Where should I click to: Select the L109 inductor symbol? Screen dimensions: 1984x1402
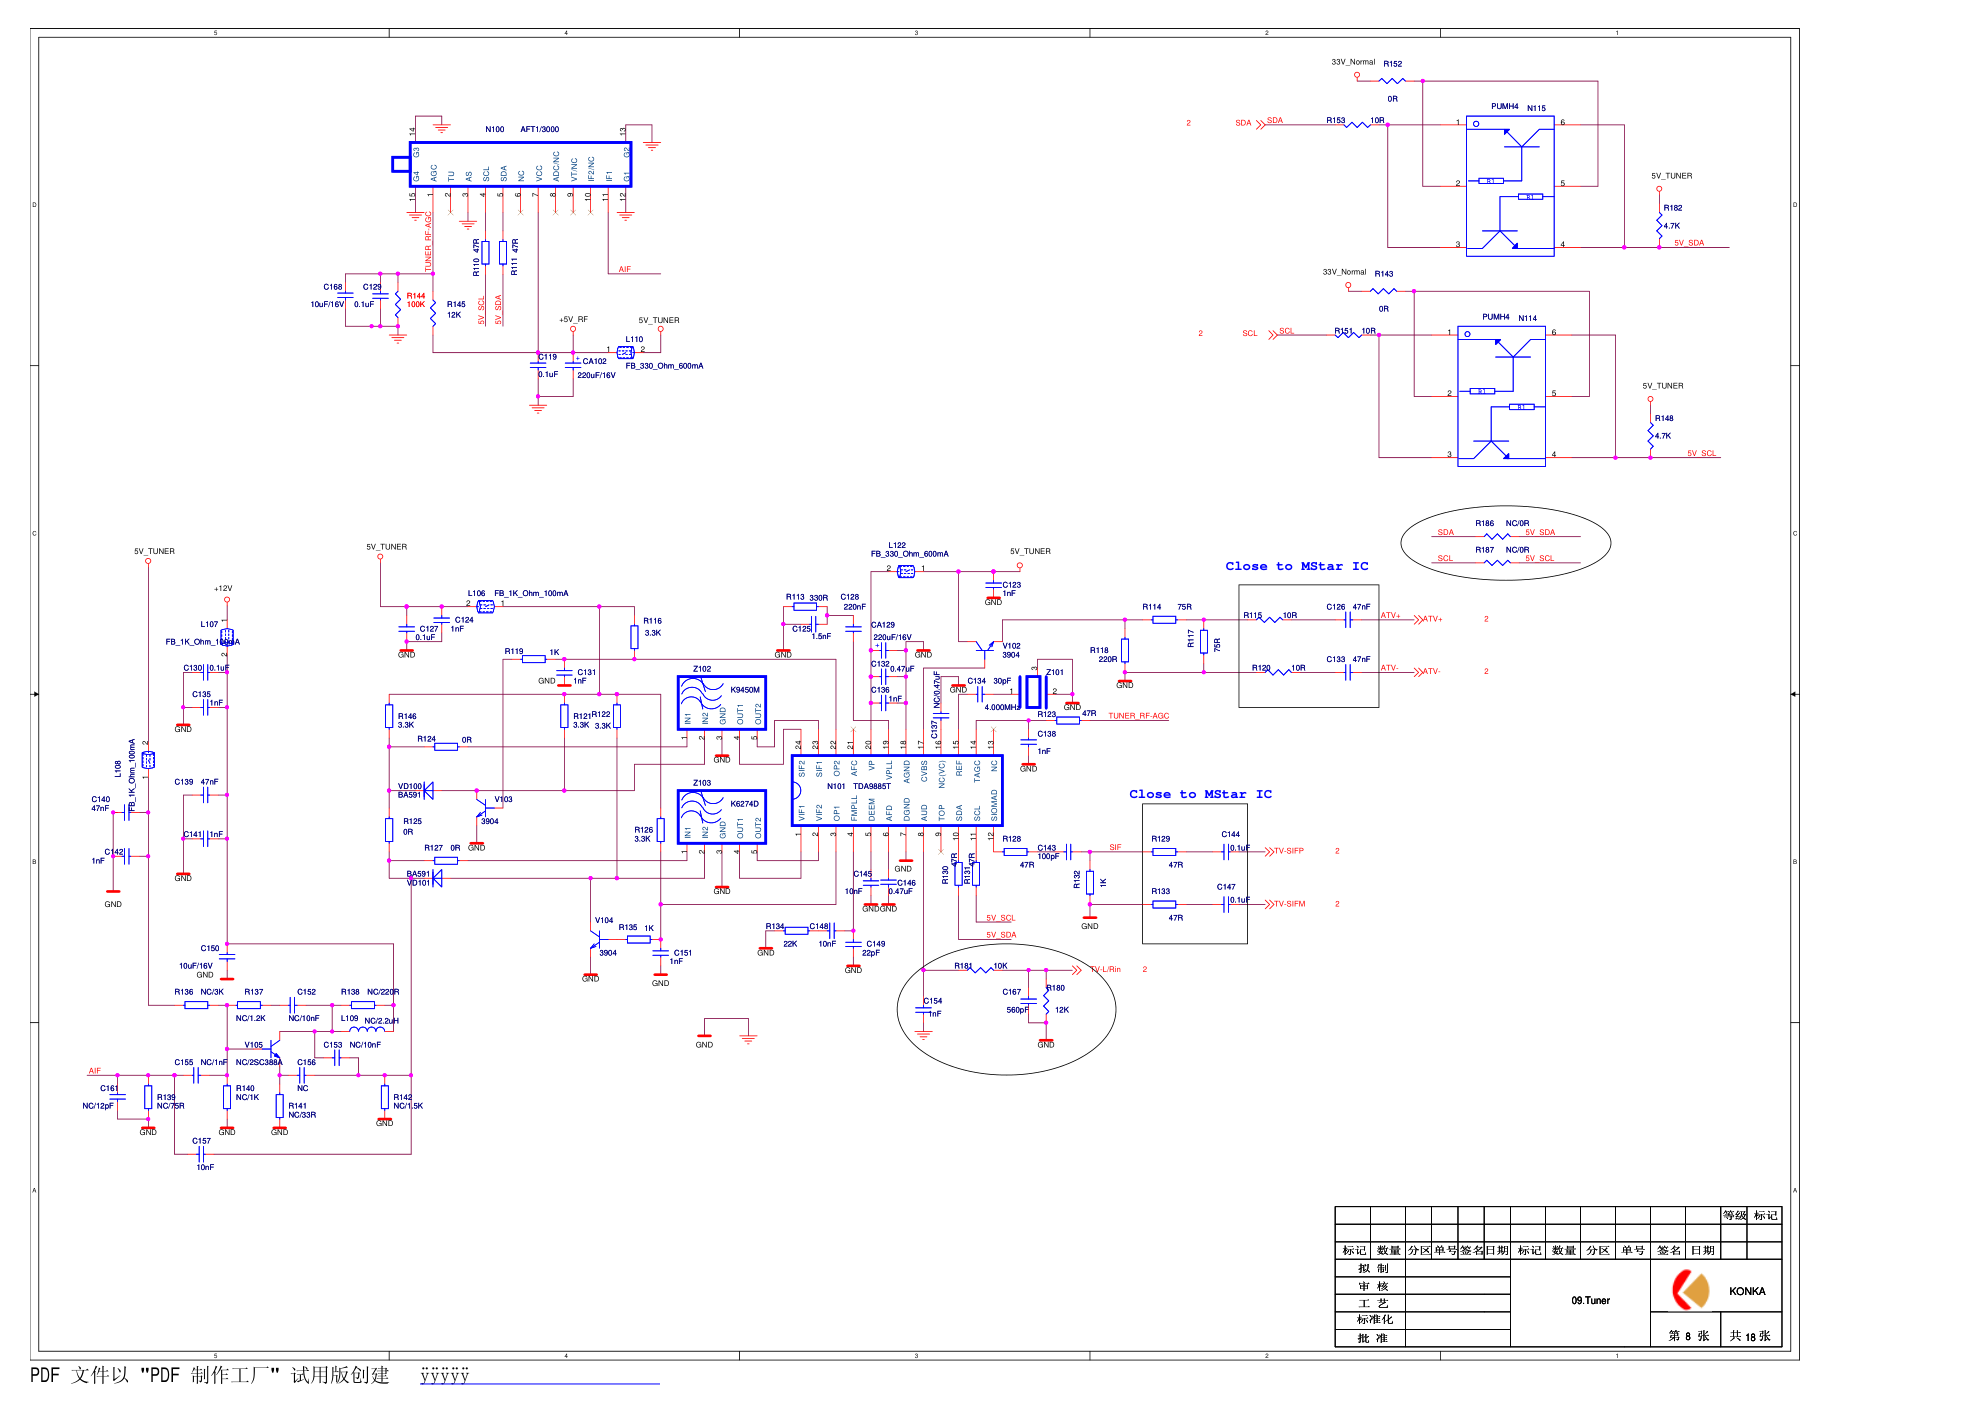365,1029
